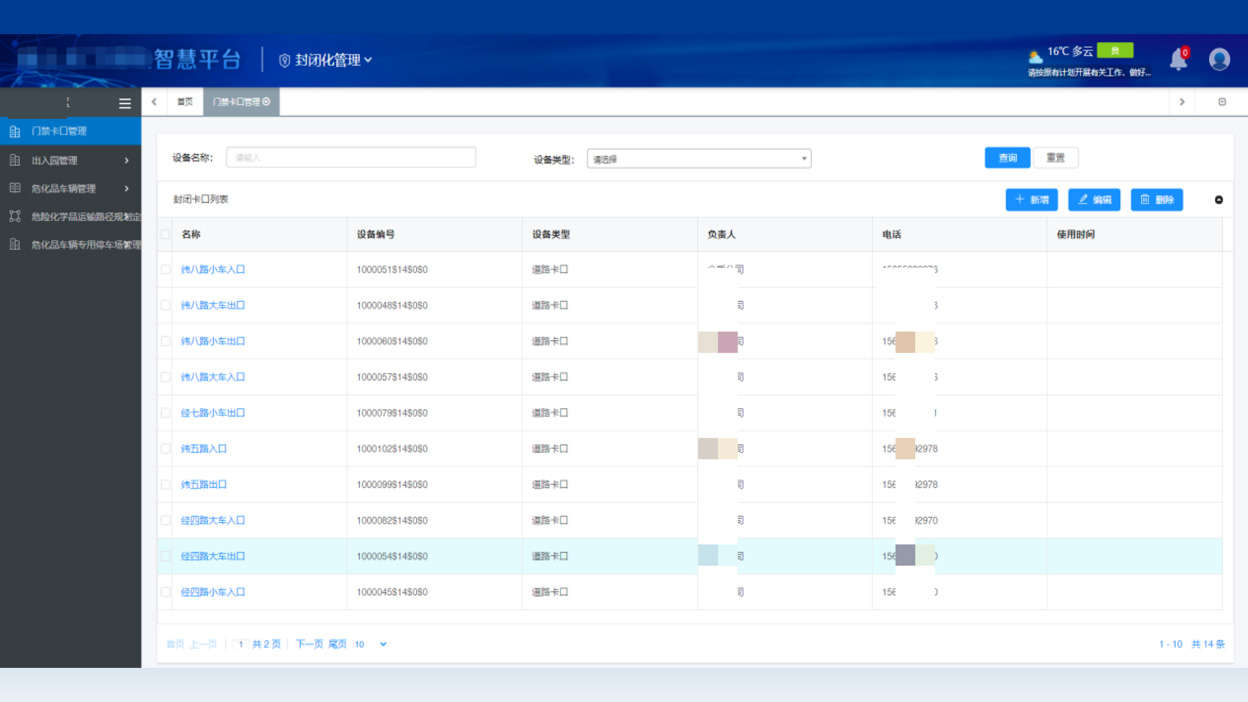Click the 新增 add button
The height and width of the screenshot is (702, 1248).
coord(1031,200)
